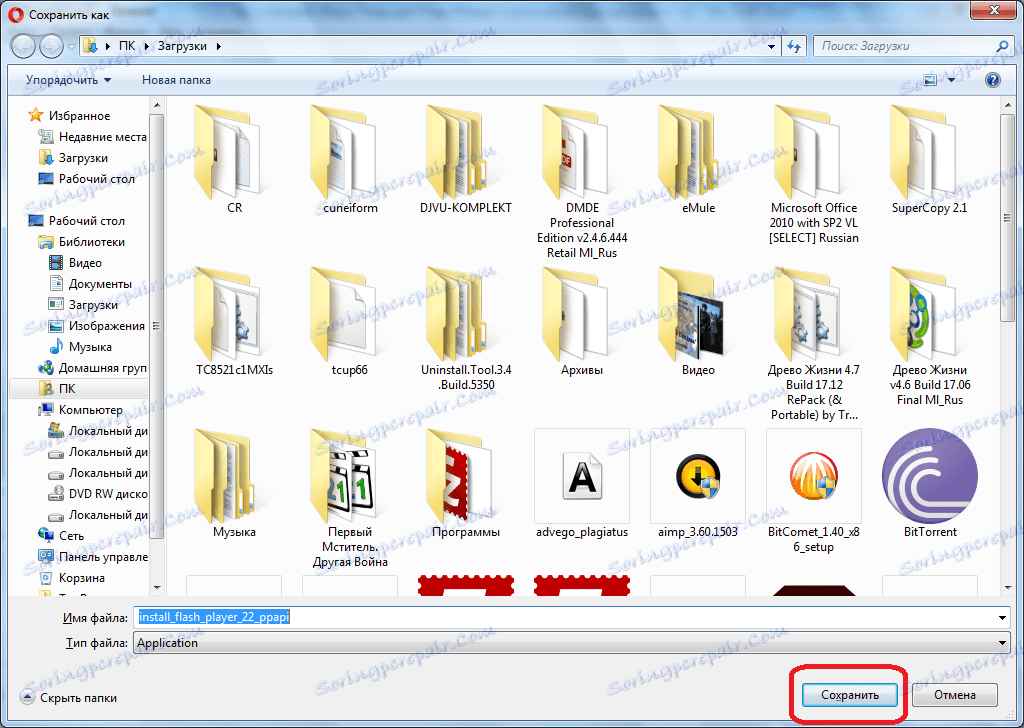The image size is (1024, 728).
Task: Open Древо Жизни 4.7 Build 17.12 folder
Action: pyautogui.click(x=814, y=343)
